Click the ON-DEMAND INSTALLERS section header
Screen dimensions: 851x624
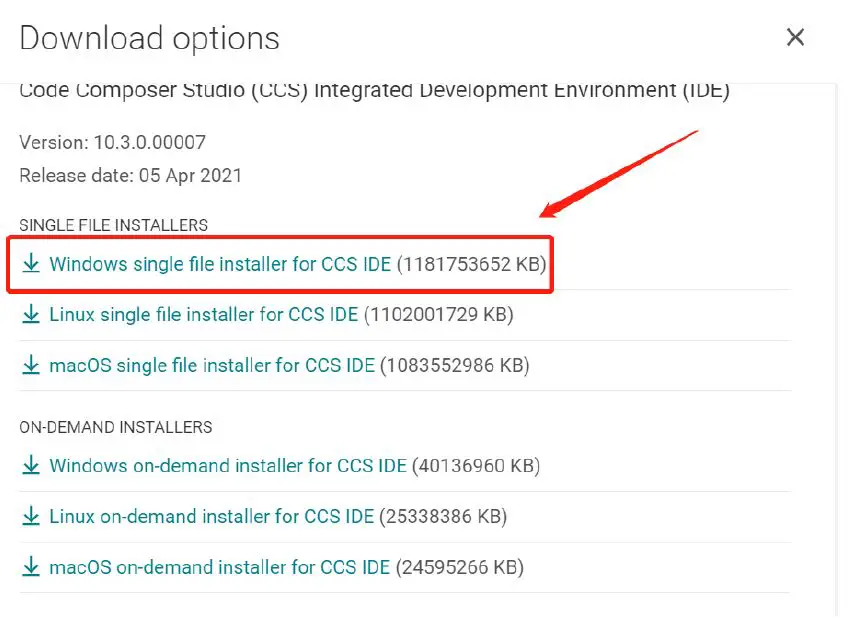point(116,427)
